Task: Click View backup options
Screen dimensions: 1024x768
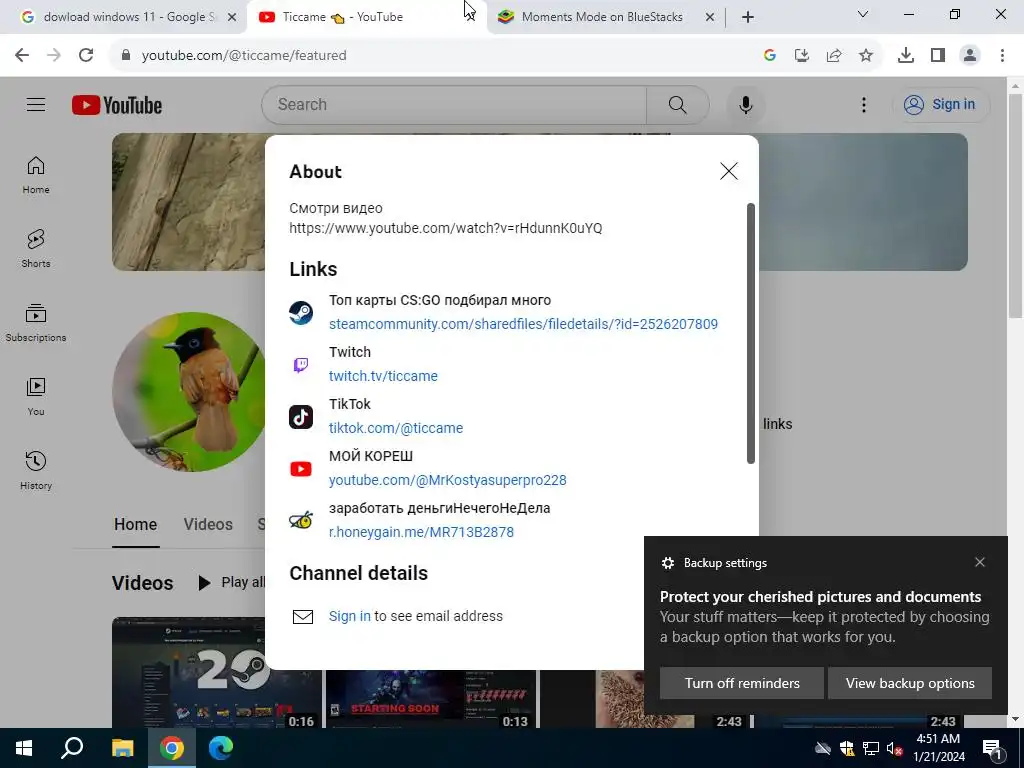Action: (x=910, y=683)
